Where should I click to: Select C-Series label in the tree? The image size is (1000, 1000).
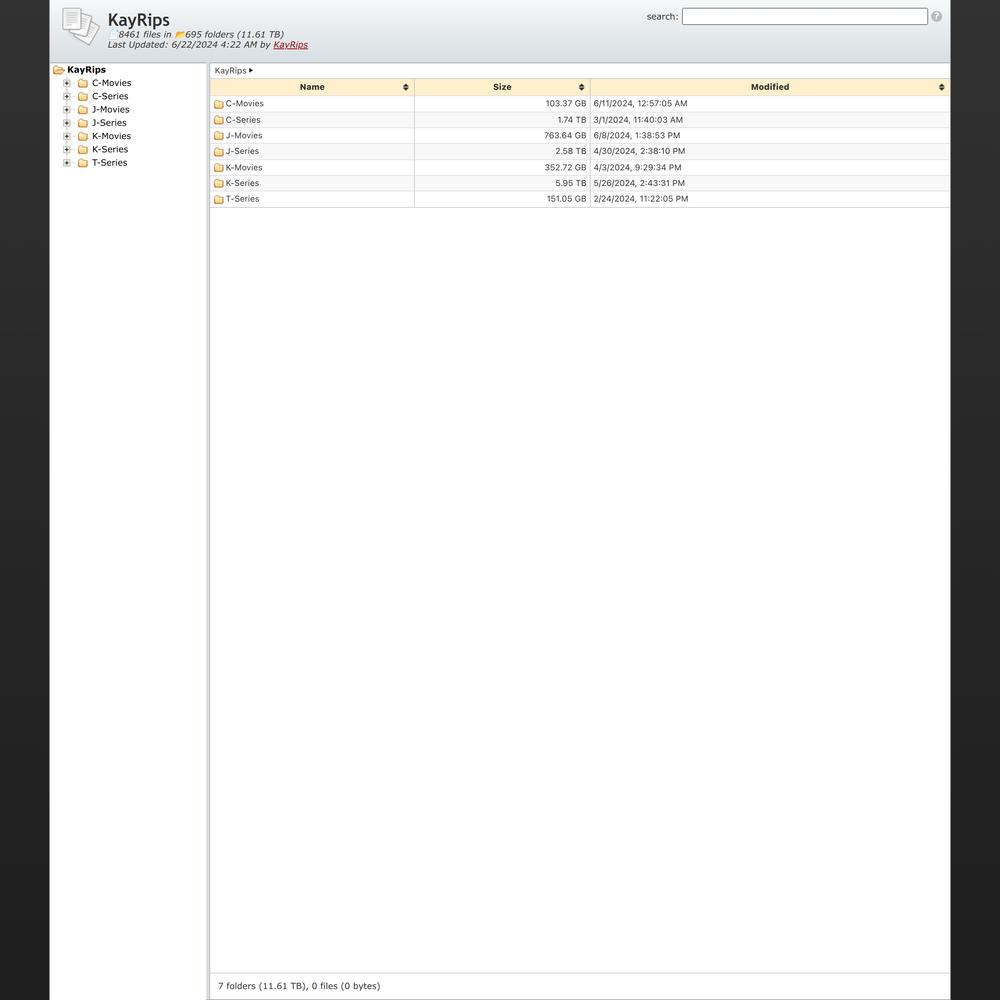pos(110,97)
